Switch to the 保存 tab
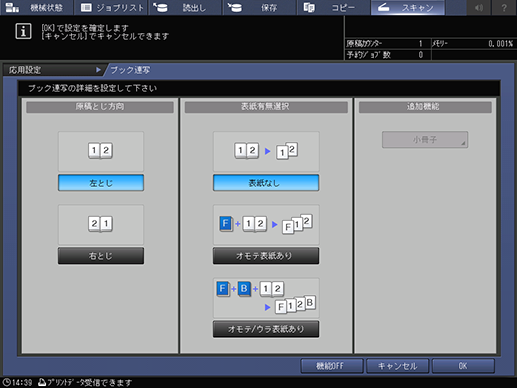The image size is (517, 388). [259, 7]
